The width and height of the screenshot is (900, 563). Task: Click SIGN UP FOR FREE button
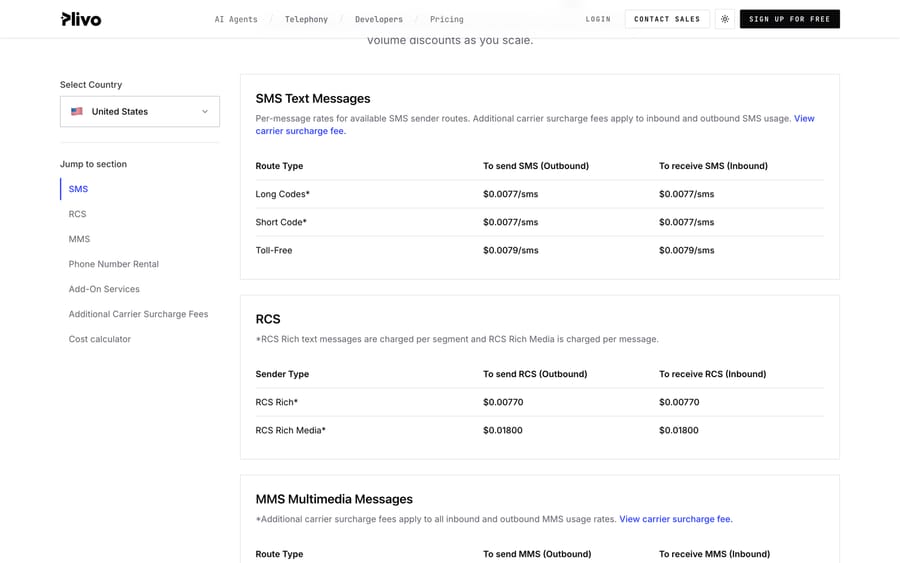789,19
